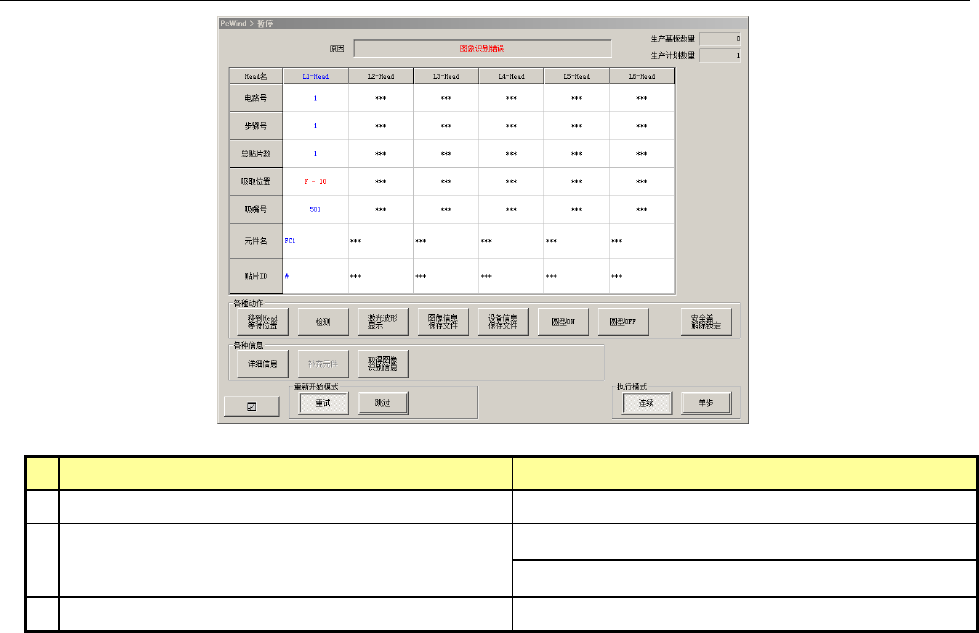Click L1-Head value in 电路号 row
Viewport: 979px width, 633px height.
tap(315, 98)
